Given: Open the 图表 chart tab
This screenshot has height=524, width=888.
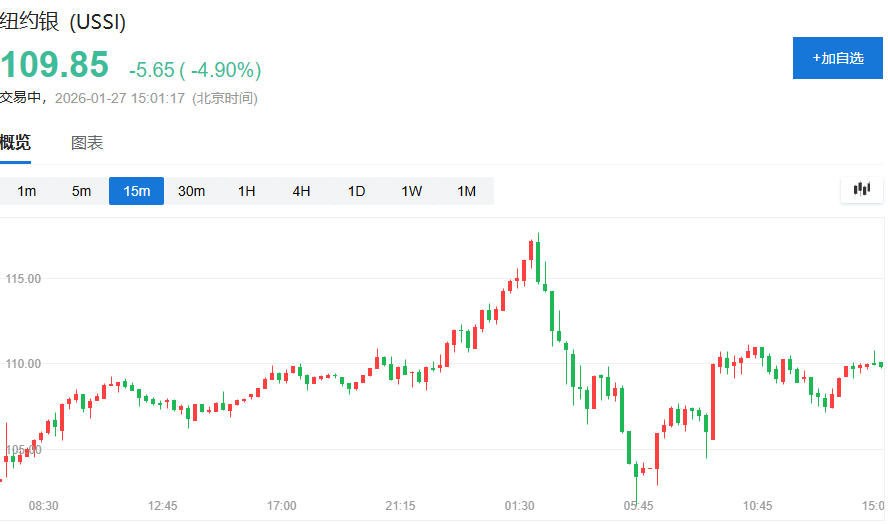Looking at the screenshot, I should [87, 143].
